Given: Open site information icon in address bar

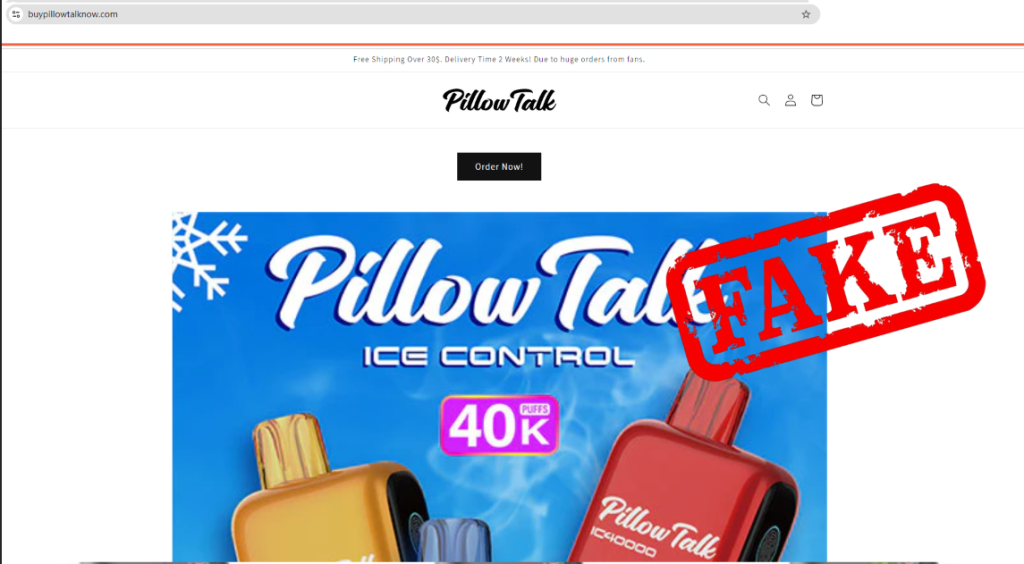Looking at the screenshot, I should coord(16,14).
